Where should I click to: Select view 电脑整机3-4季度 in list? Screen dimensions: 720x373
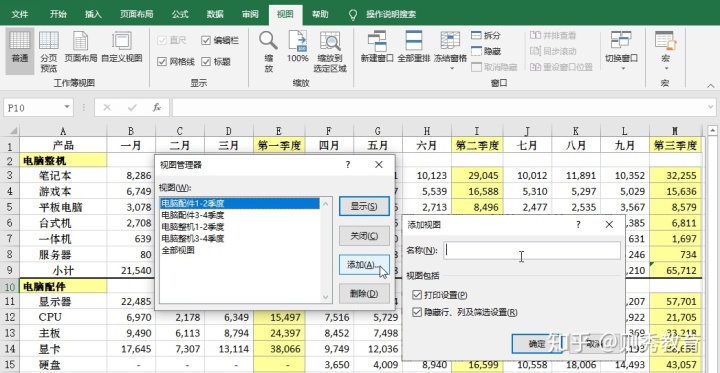(x=239, y=238)
